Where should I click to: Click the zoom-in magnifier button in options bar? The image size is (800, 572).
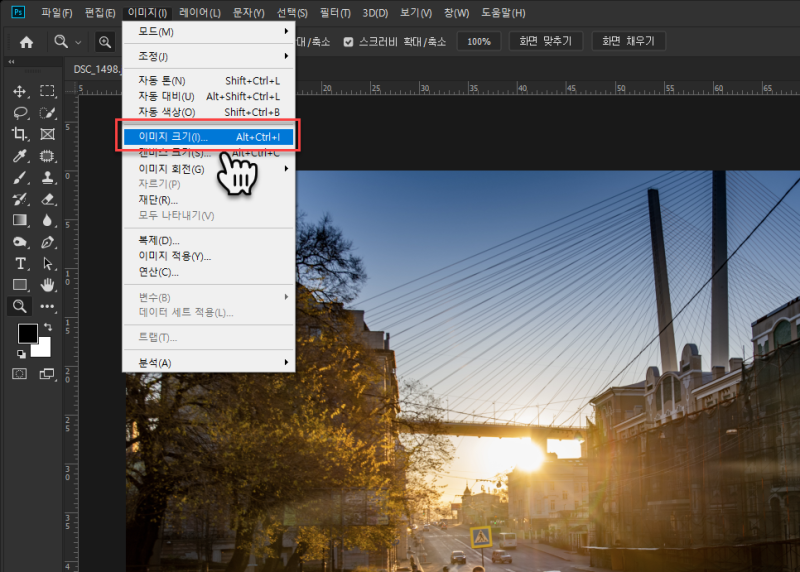pos(105,42)
